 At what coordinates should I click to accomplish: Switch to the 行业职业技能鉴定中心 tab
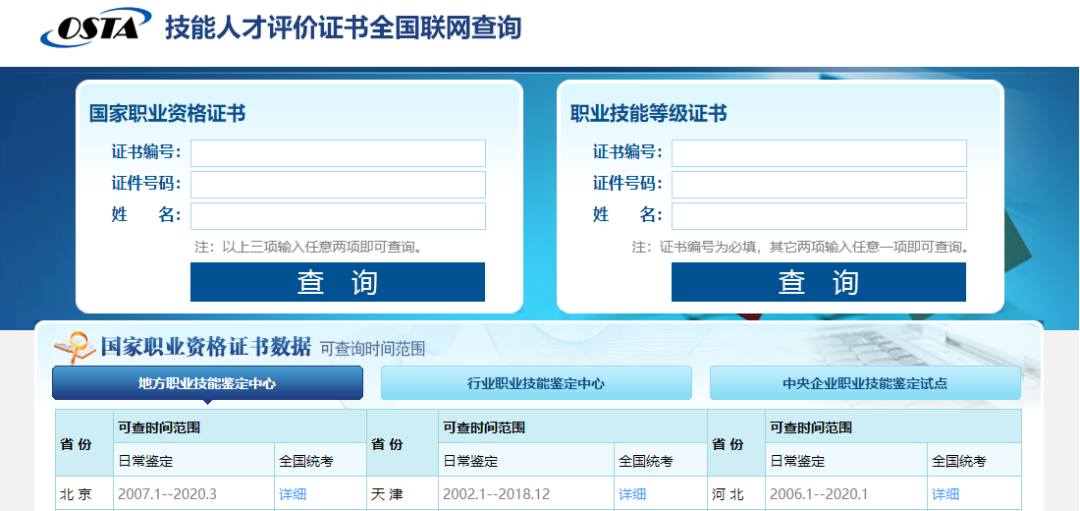tap(536, 383)
